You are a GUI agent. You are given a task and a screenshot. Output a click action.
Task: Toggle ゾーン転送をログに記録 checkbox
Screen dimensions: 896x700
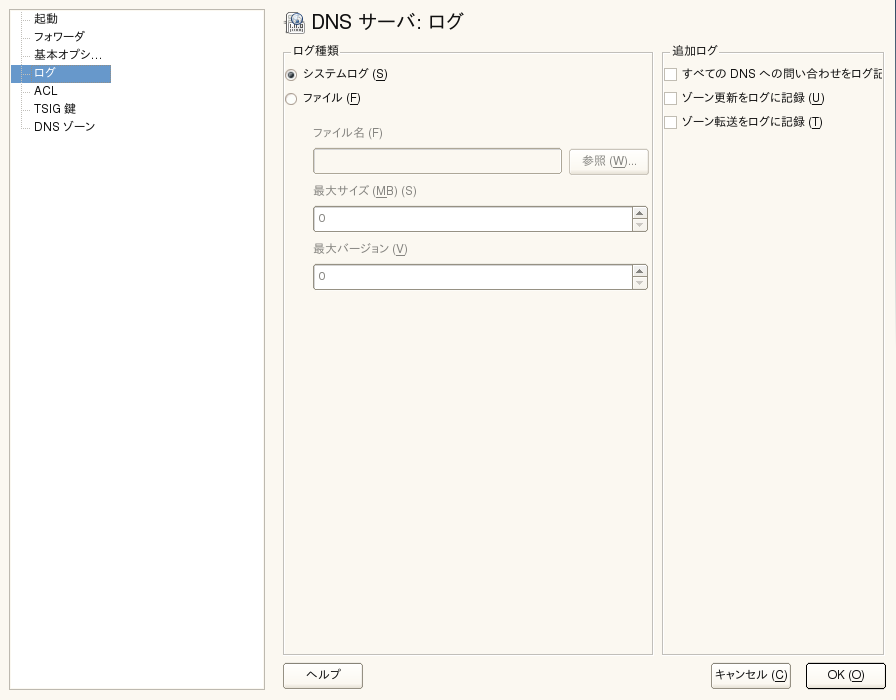pos(671,122)
